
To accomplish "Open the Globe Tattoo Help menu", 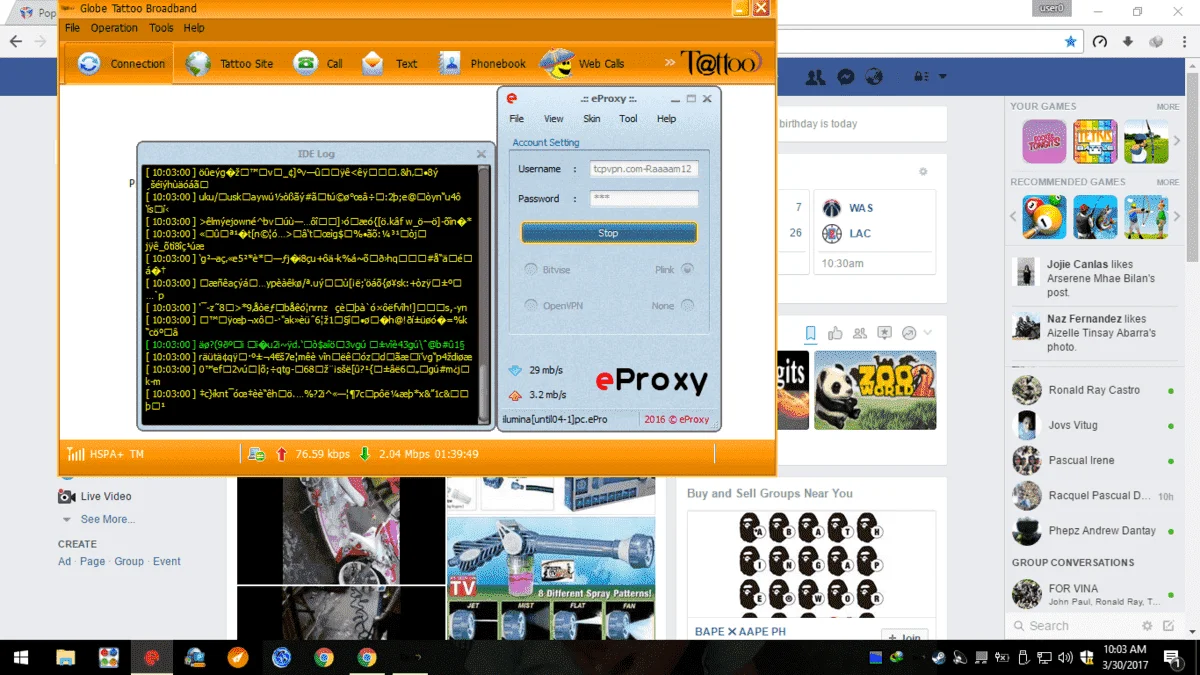I will 194,28.
